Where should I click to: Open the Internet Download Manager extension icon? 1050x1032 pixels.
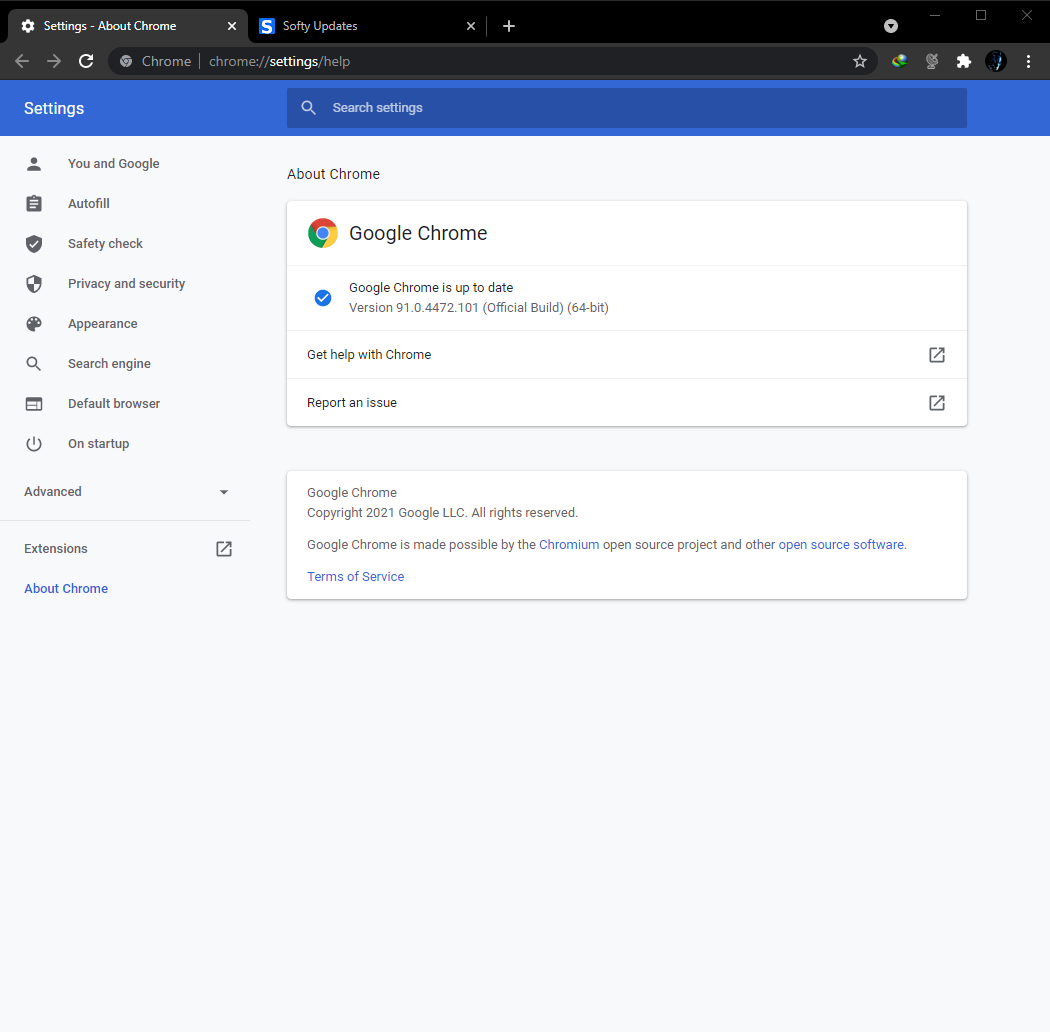pos(899,62)
